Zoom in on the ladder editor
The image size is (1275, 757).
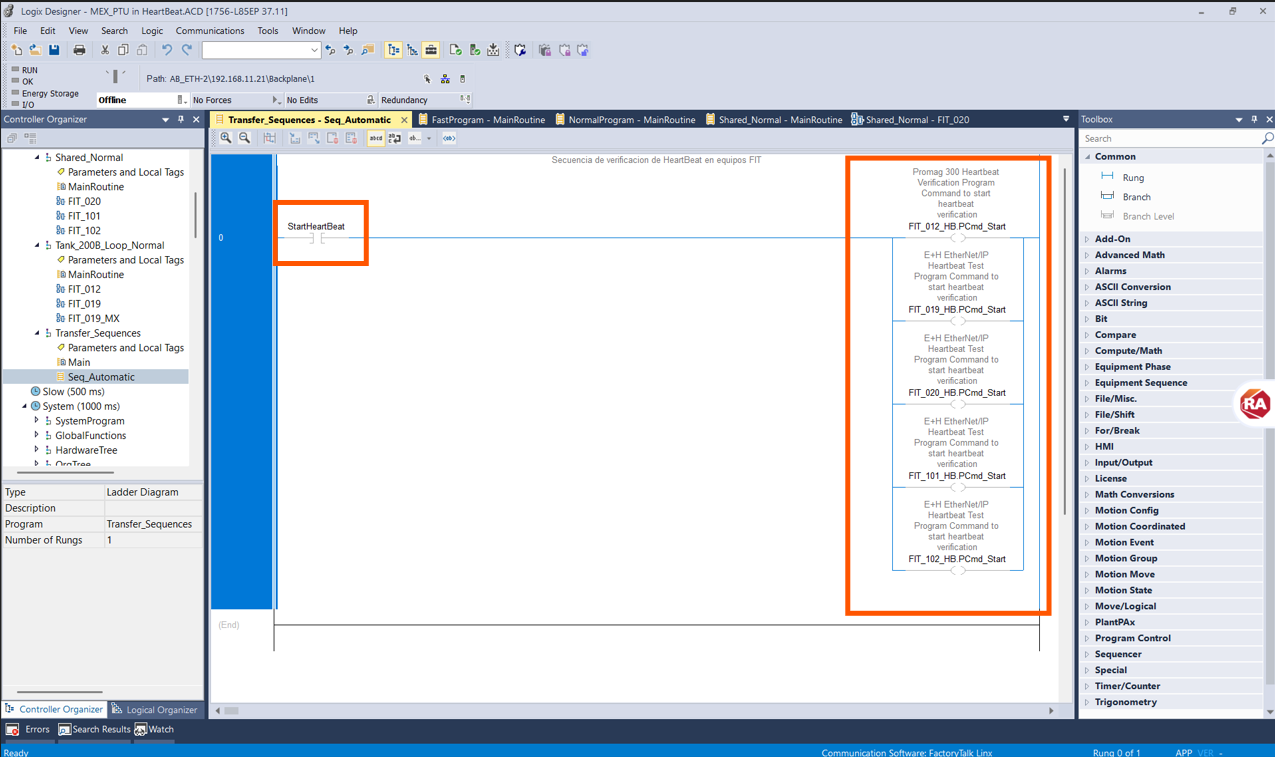tap(226, 139)
